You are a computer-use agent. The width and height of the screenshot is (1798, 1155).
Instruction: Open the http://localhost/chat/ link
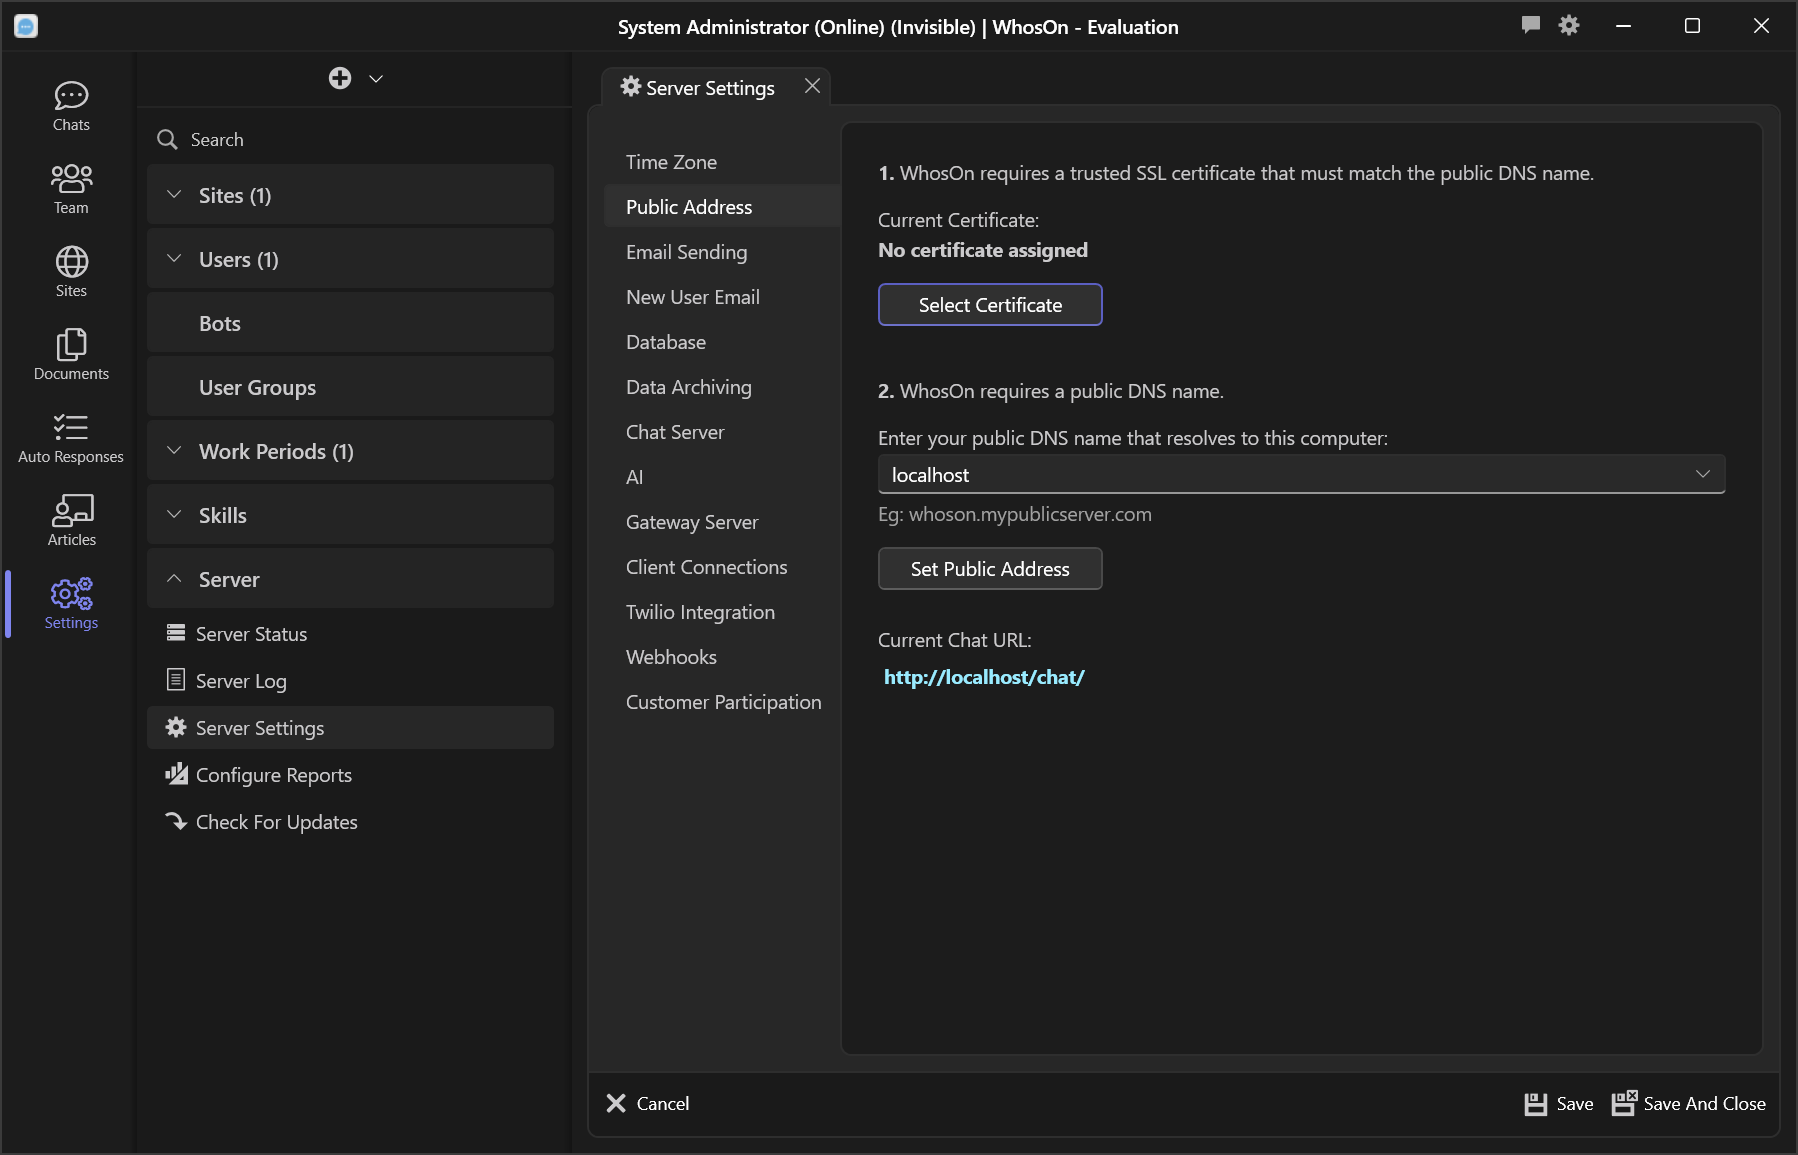984,677
